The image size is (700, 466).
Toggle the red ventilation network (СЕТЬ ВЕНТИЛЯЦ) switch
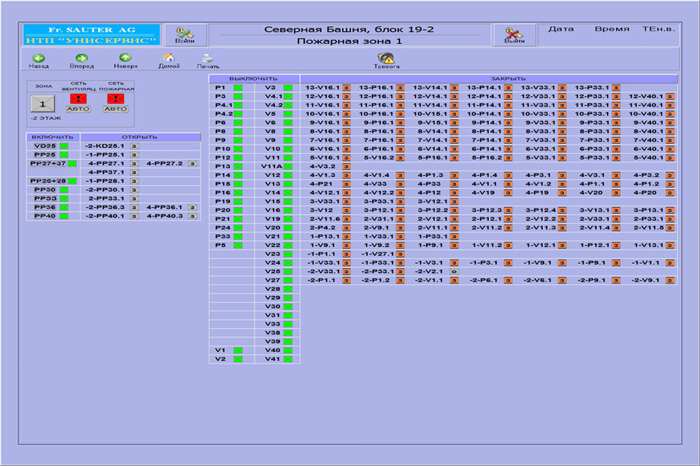pyautogui.click(x=78, y=99)
